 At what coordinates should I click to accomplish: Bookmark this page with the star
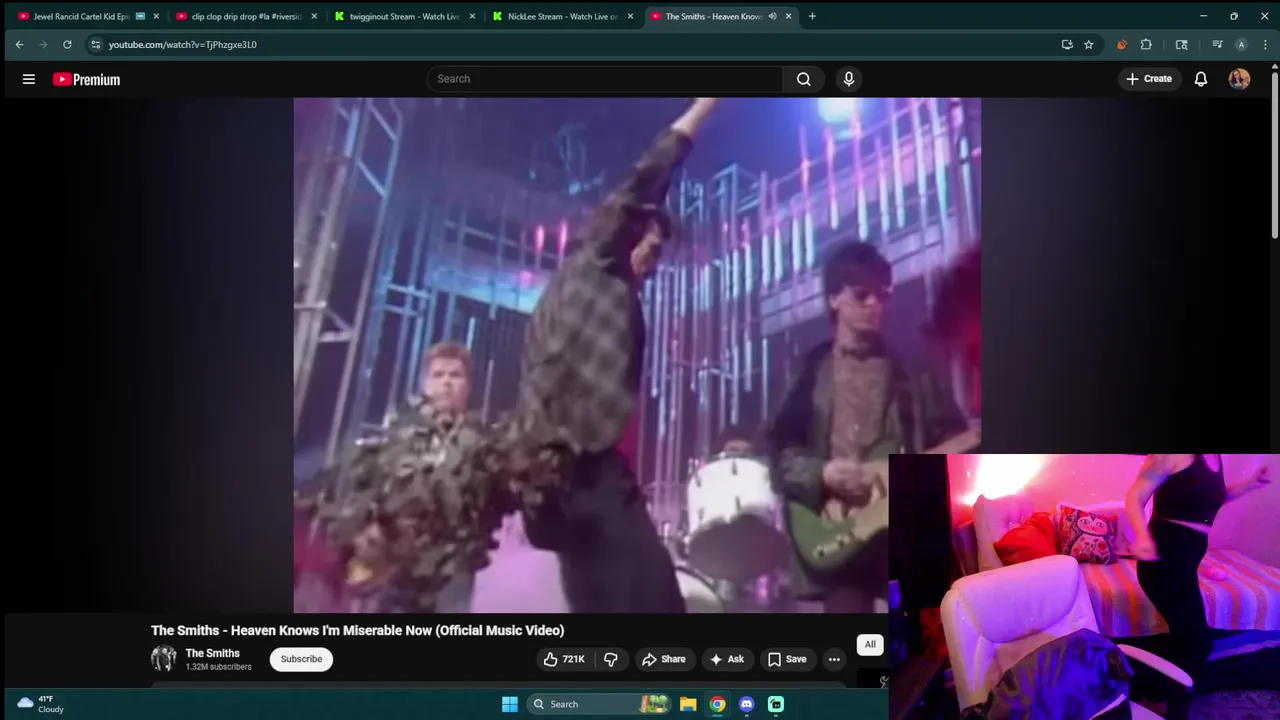pos(1089,44)
